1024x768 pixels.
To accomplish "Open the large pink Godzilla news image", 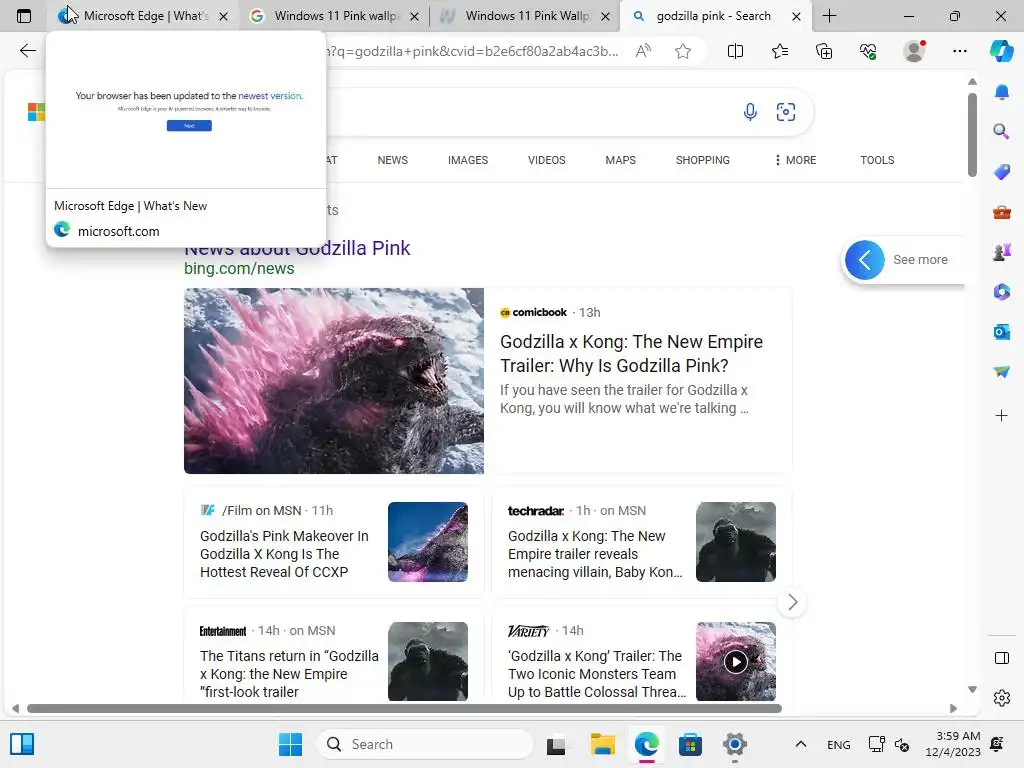I will point(334,381).
